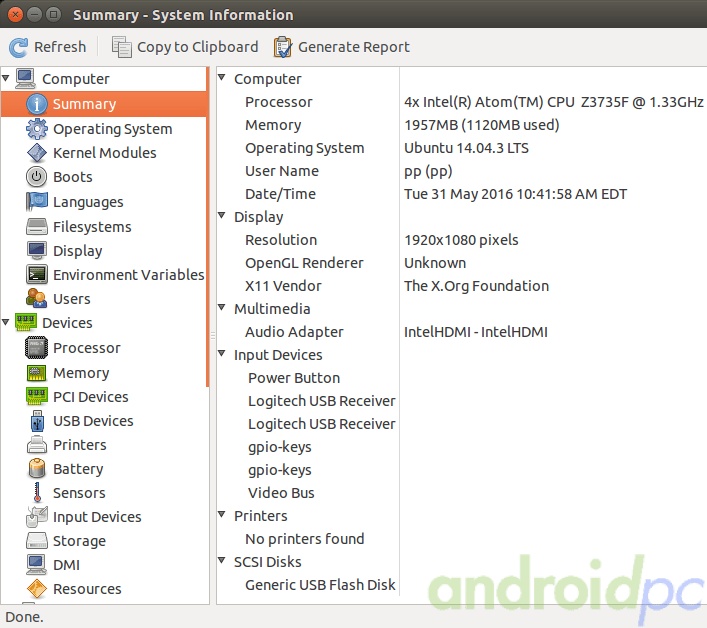Open Resources orange diamond icon

[x=37, y=589]
